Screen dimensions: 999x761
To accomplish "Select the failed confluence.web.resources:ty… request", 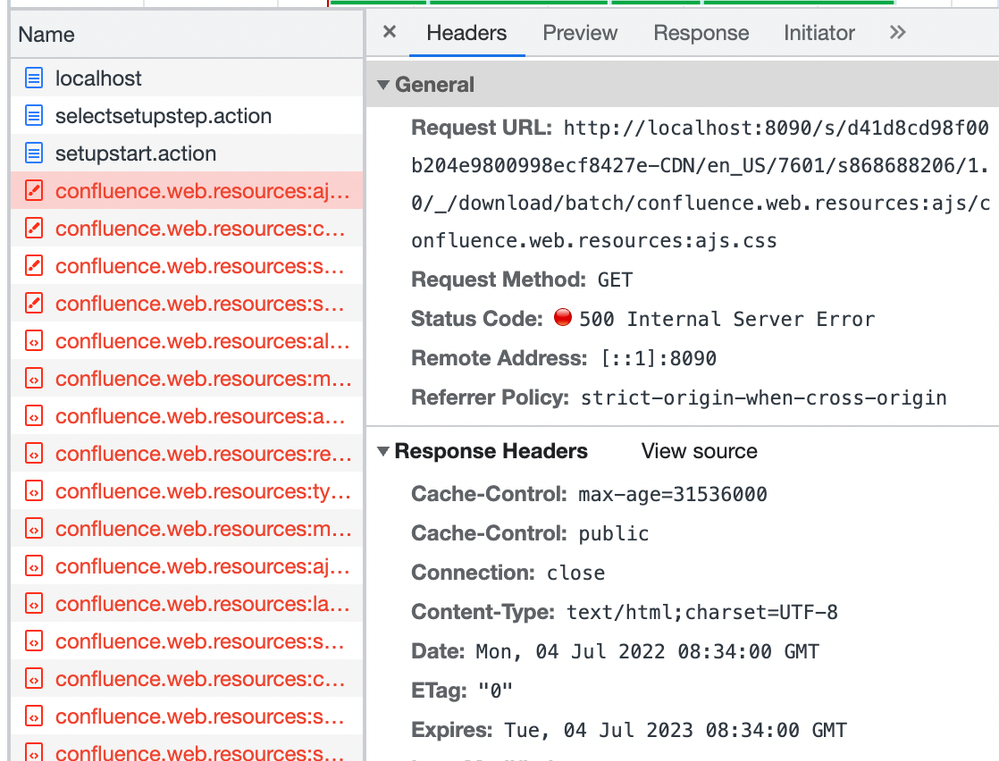I will coord(187,491).
